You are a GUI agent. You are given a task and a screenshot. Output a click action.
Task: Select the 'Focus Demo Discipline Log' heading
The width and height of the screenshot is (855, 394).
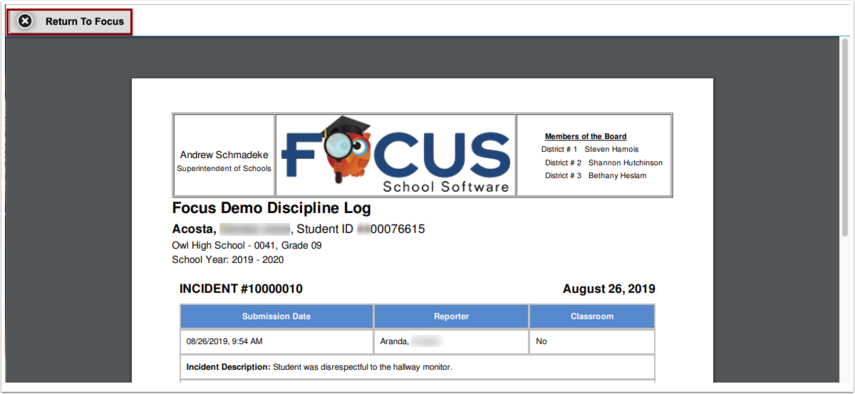click(x=272, y=208)
